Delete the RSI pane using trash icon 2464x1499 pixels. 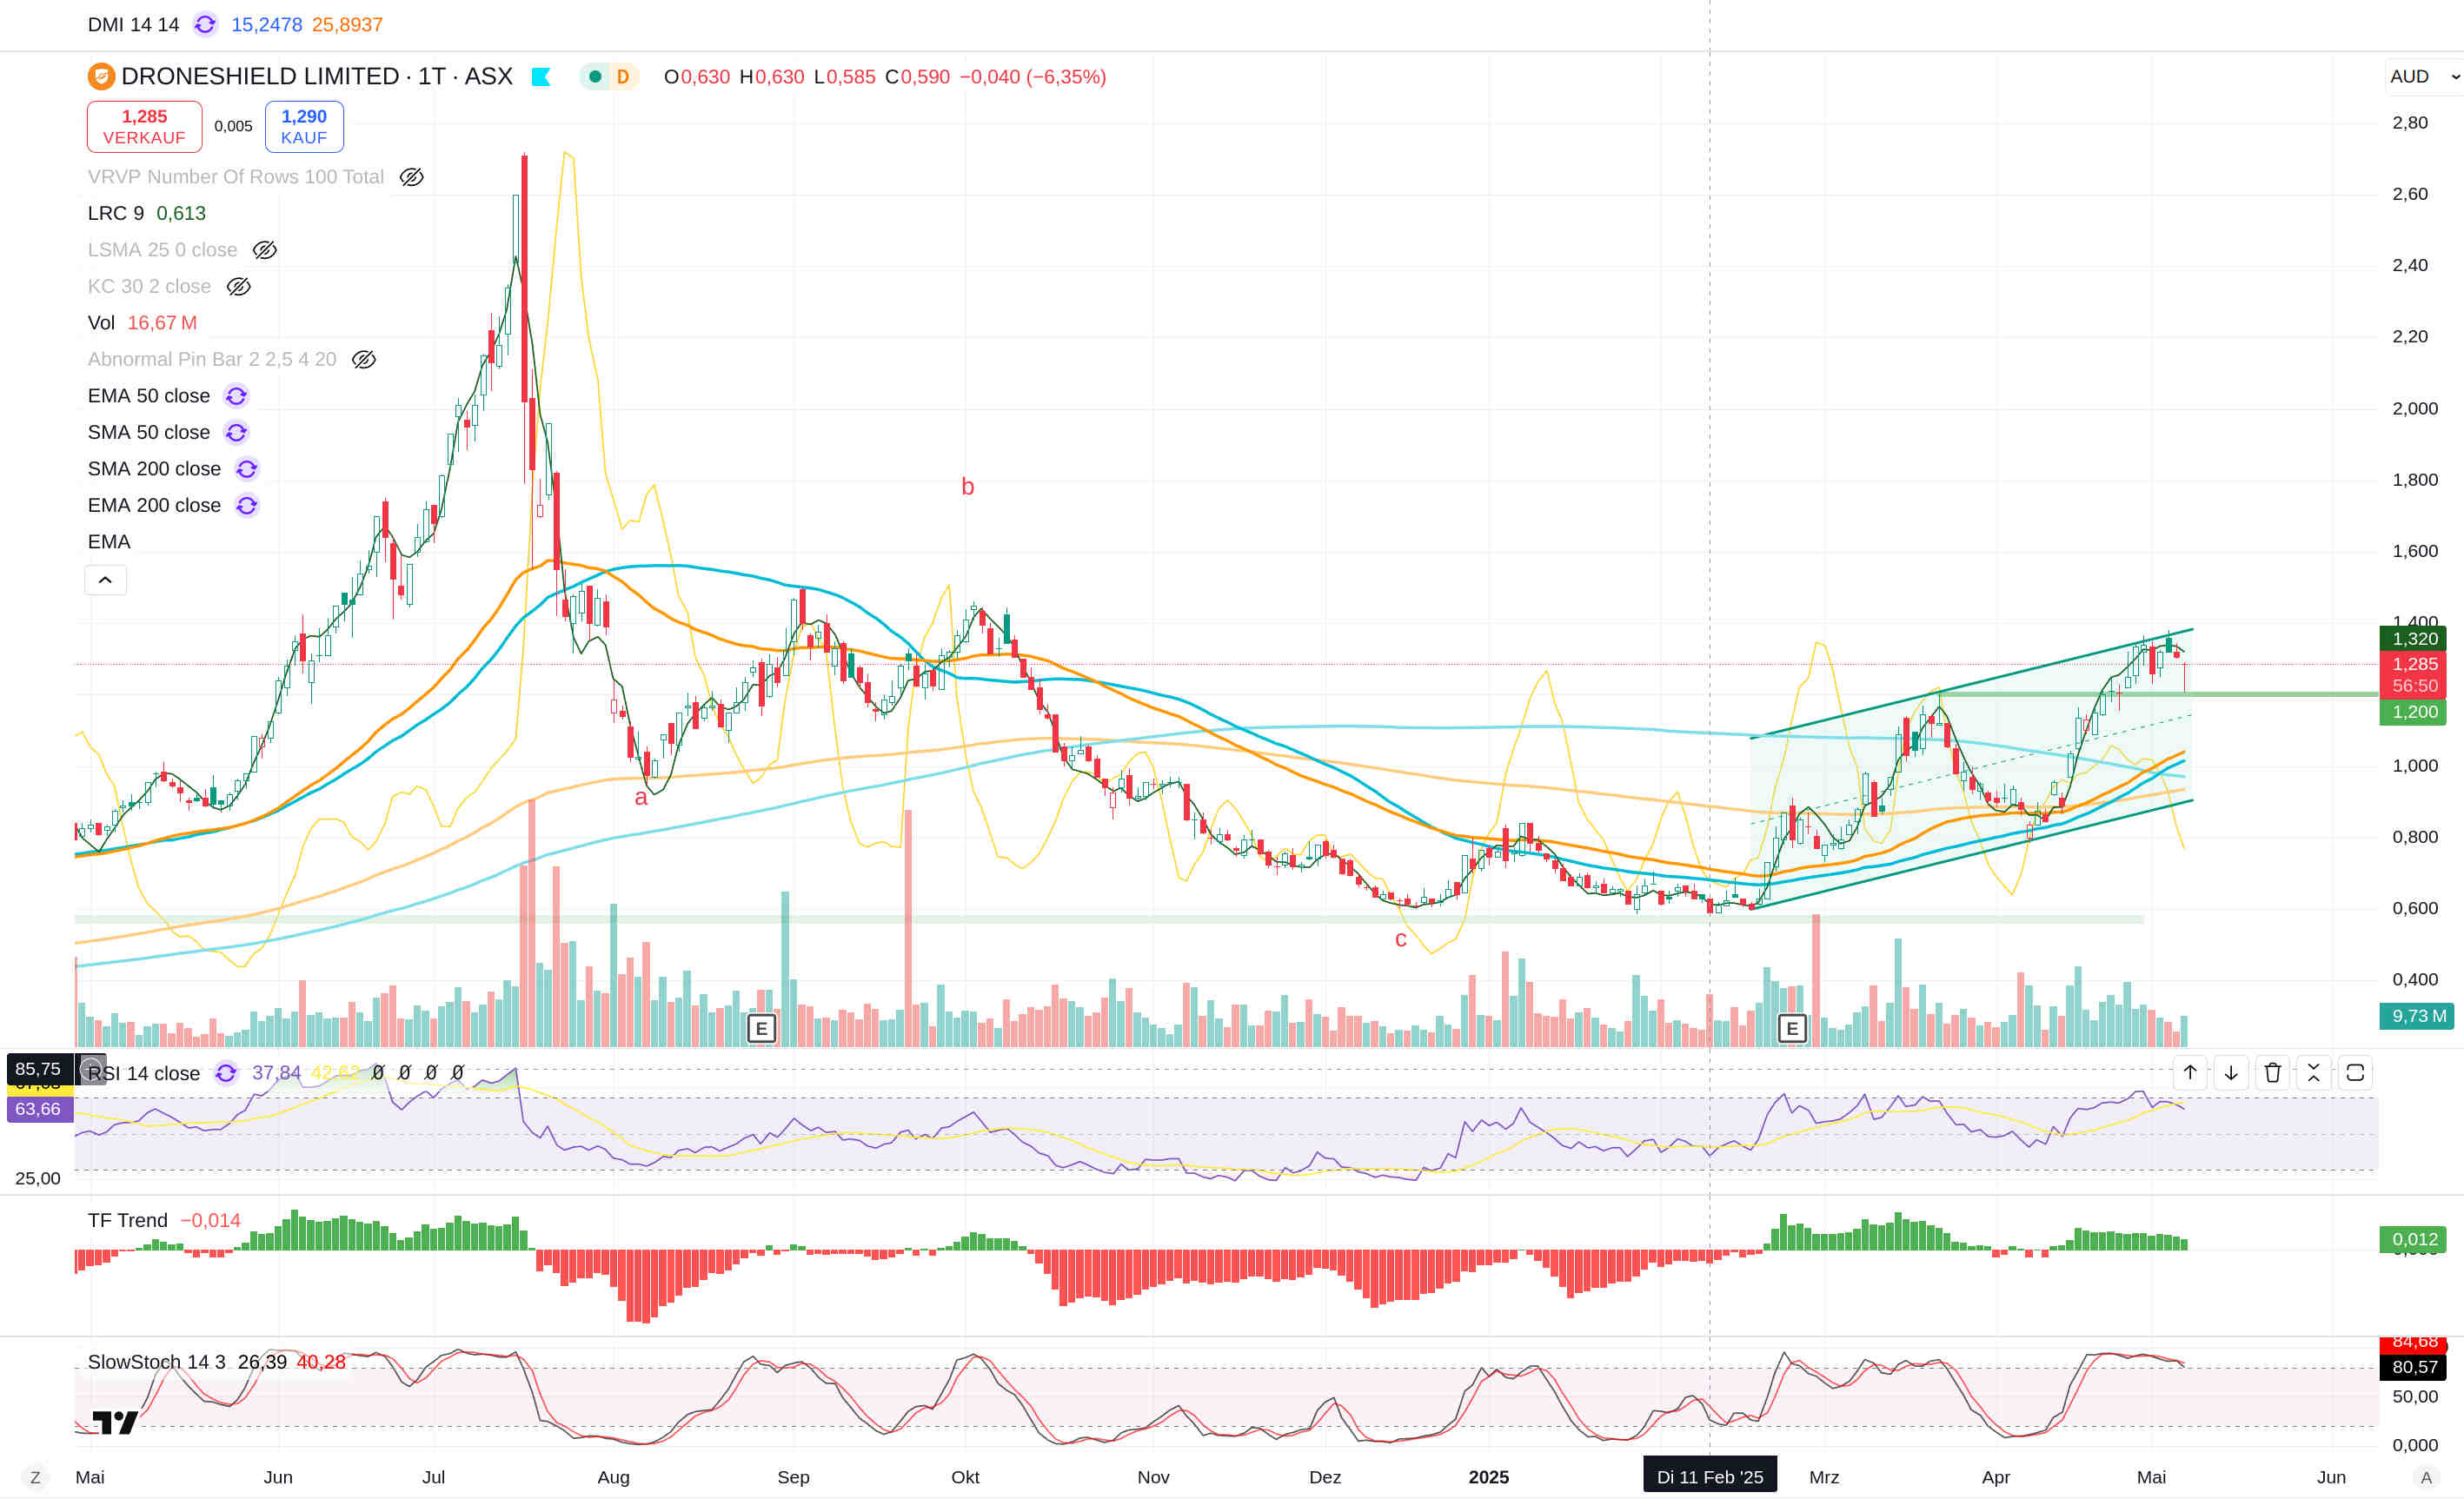pos(2272,1073)
